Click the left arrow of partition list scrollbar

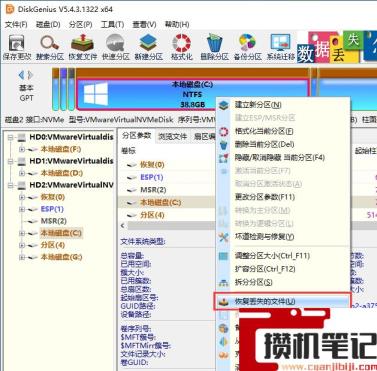pos(122,226)
